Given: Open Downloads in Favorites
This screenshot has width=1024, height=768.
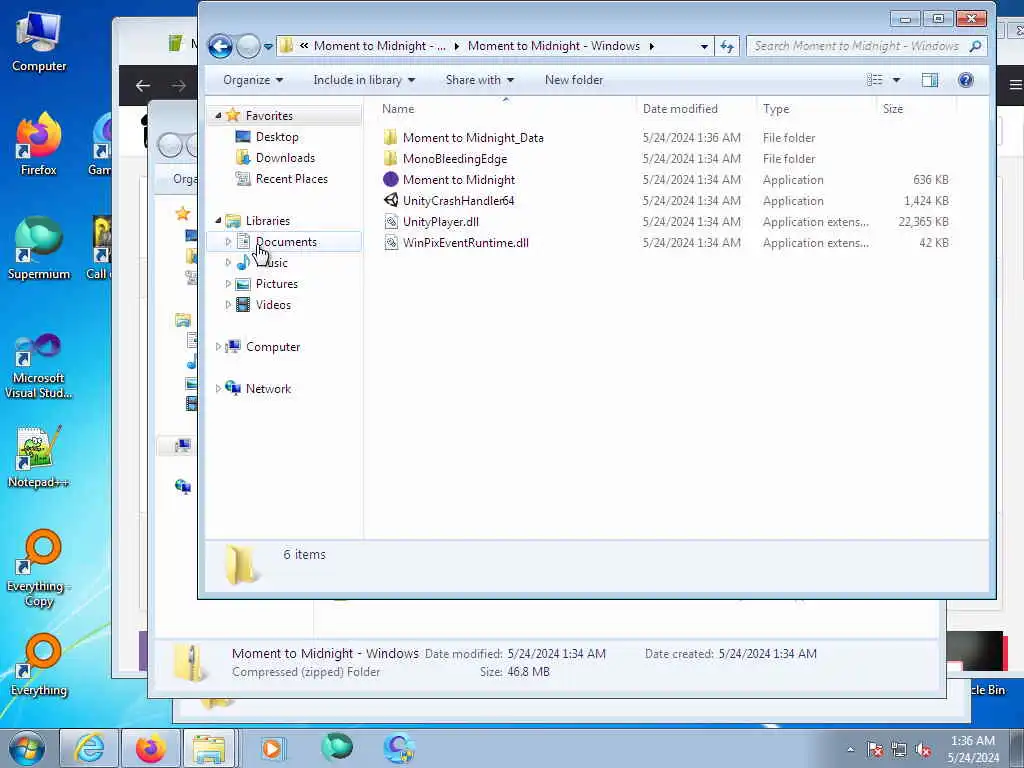Looking at the screenshot, I should pyautogui.click(x=285, y=157).
